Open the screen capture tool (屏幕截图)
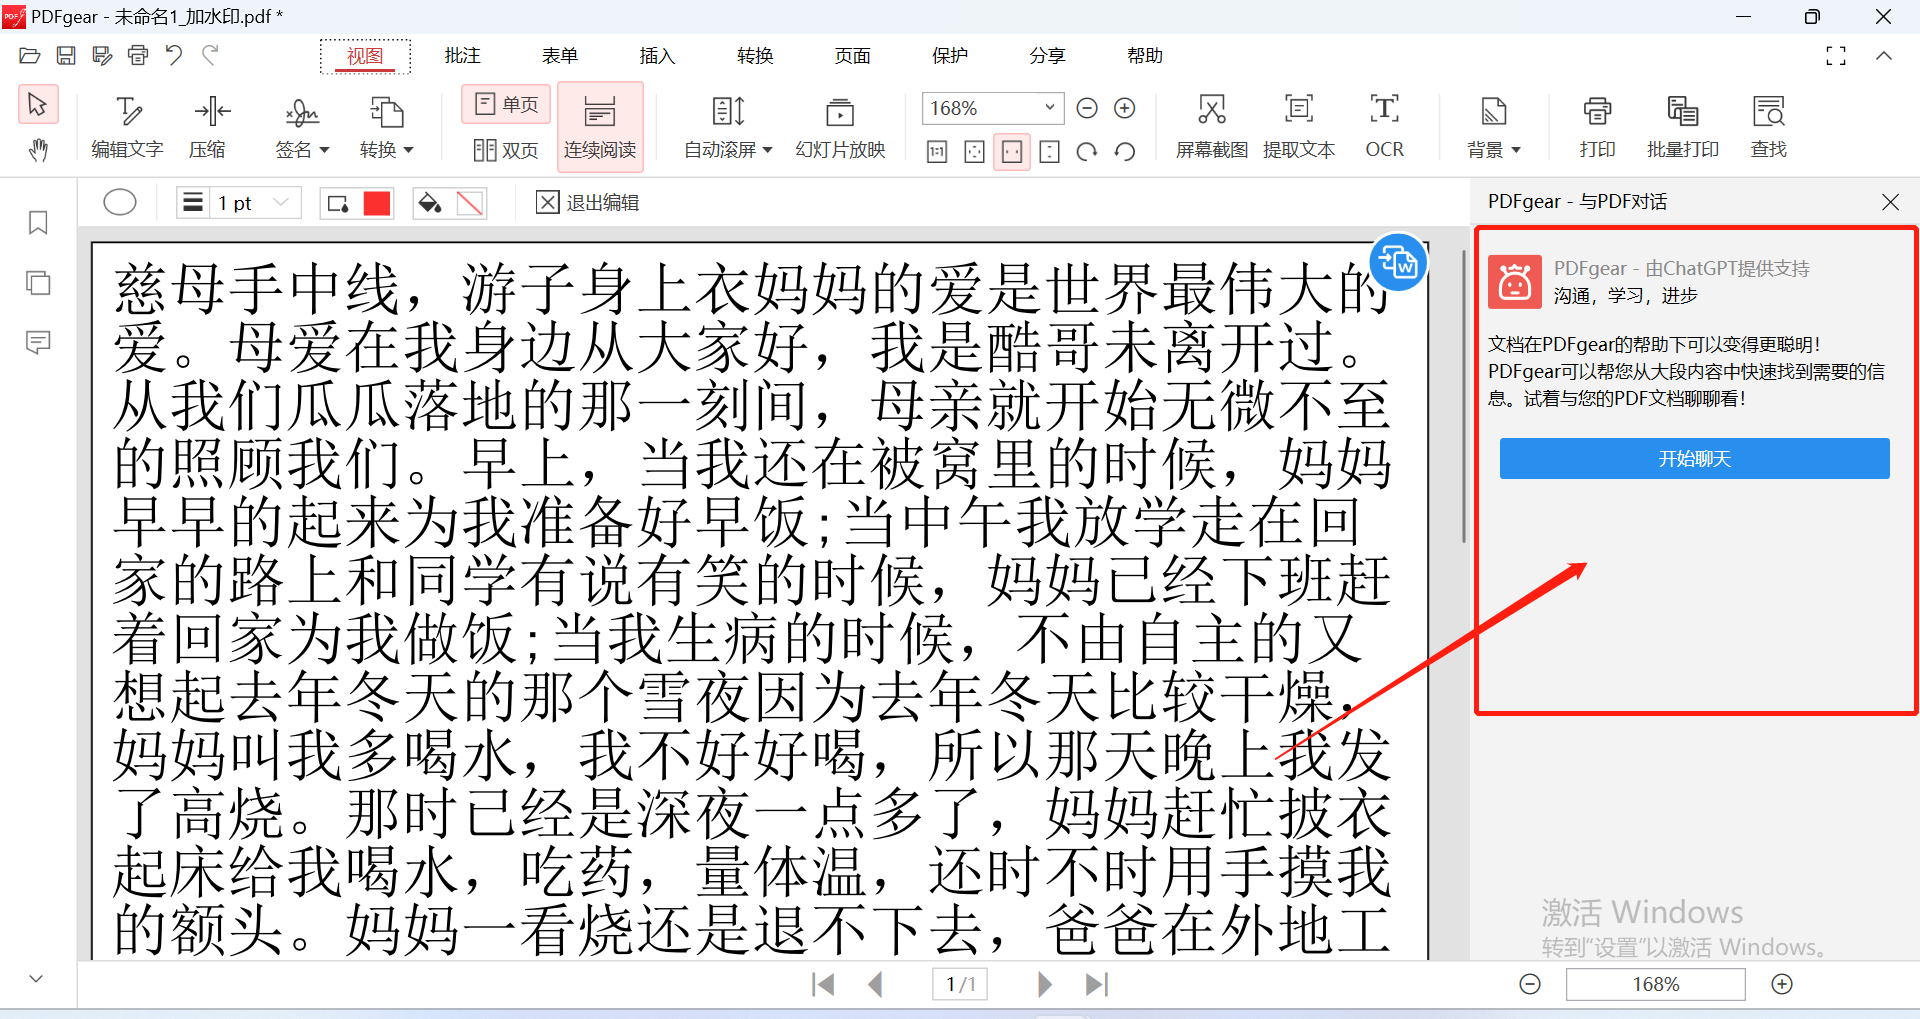The image size is (1920, 1019). pyautogui.click(x=1211, y=110)
